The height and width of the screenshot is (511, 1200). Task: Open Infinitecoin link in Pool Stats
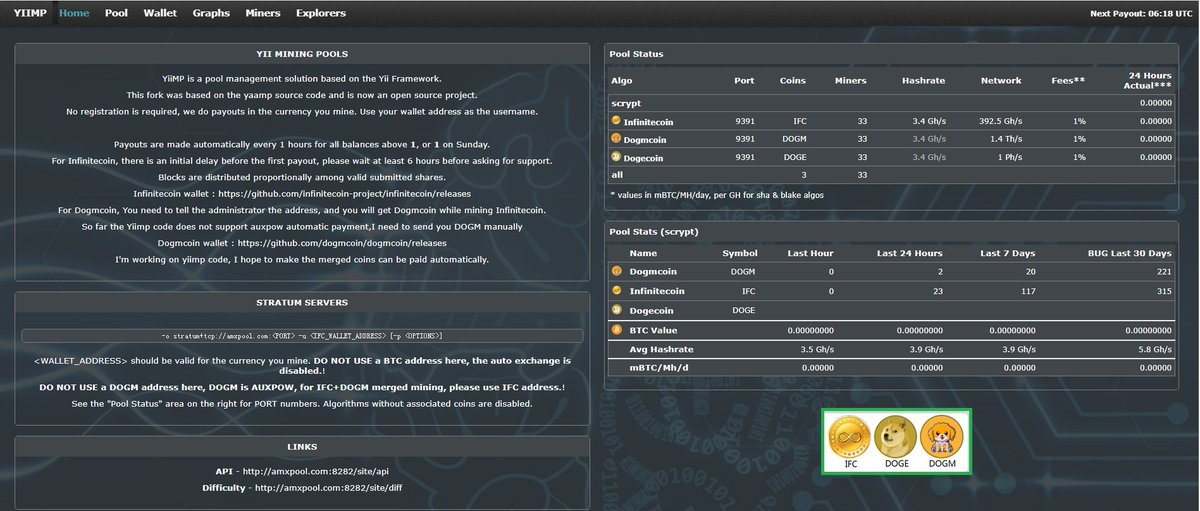[657, 290]
